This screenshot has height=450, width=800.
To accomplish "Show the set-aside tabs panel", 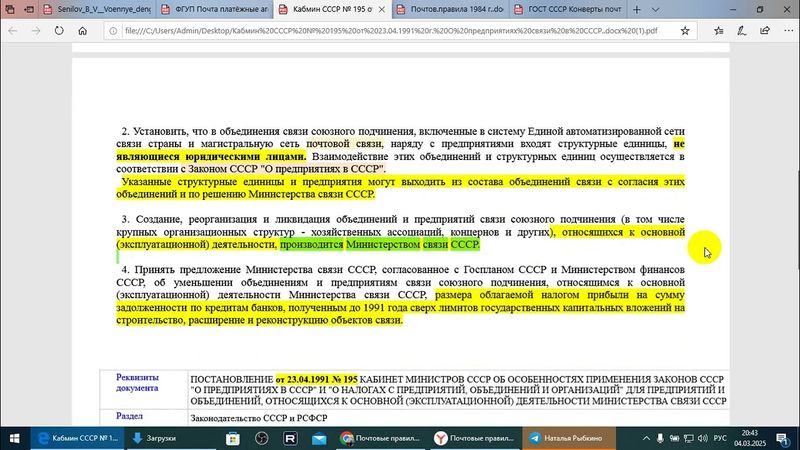I will [x=10, y=9].
